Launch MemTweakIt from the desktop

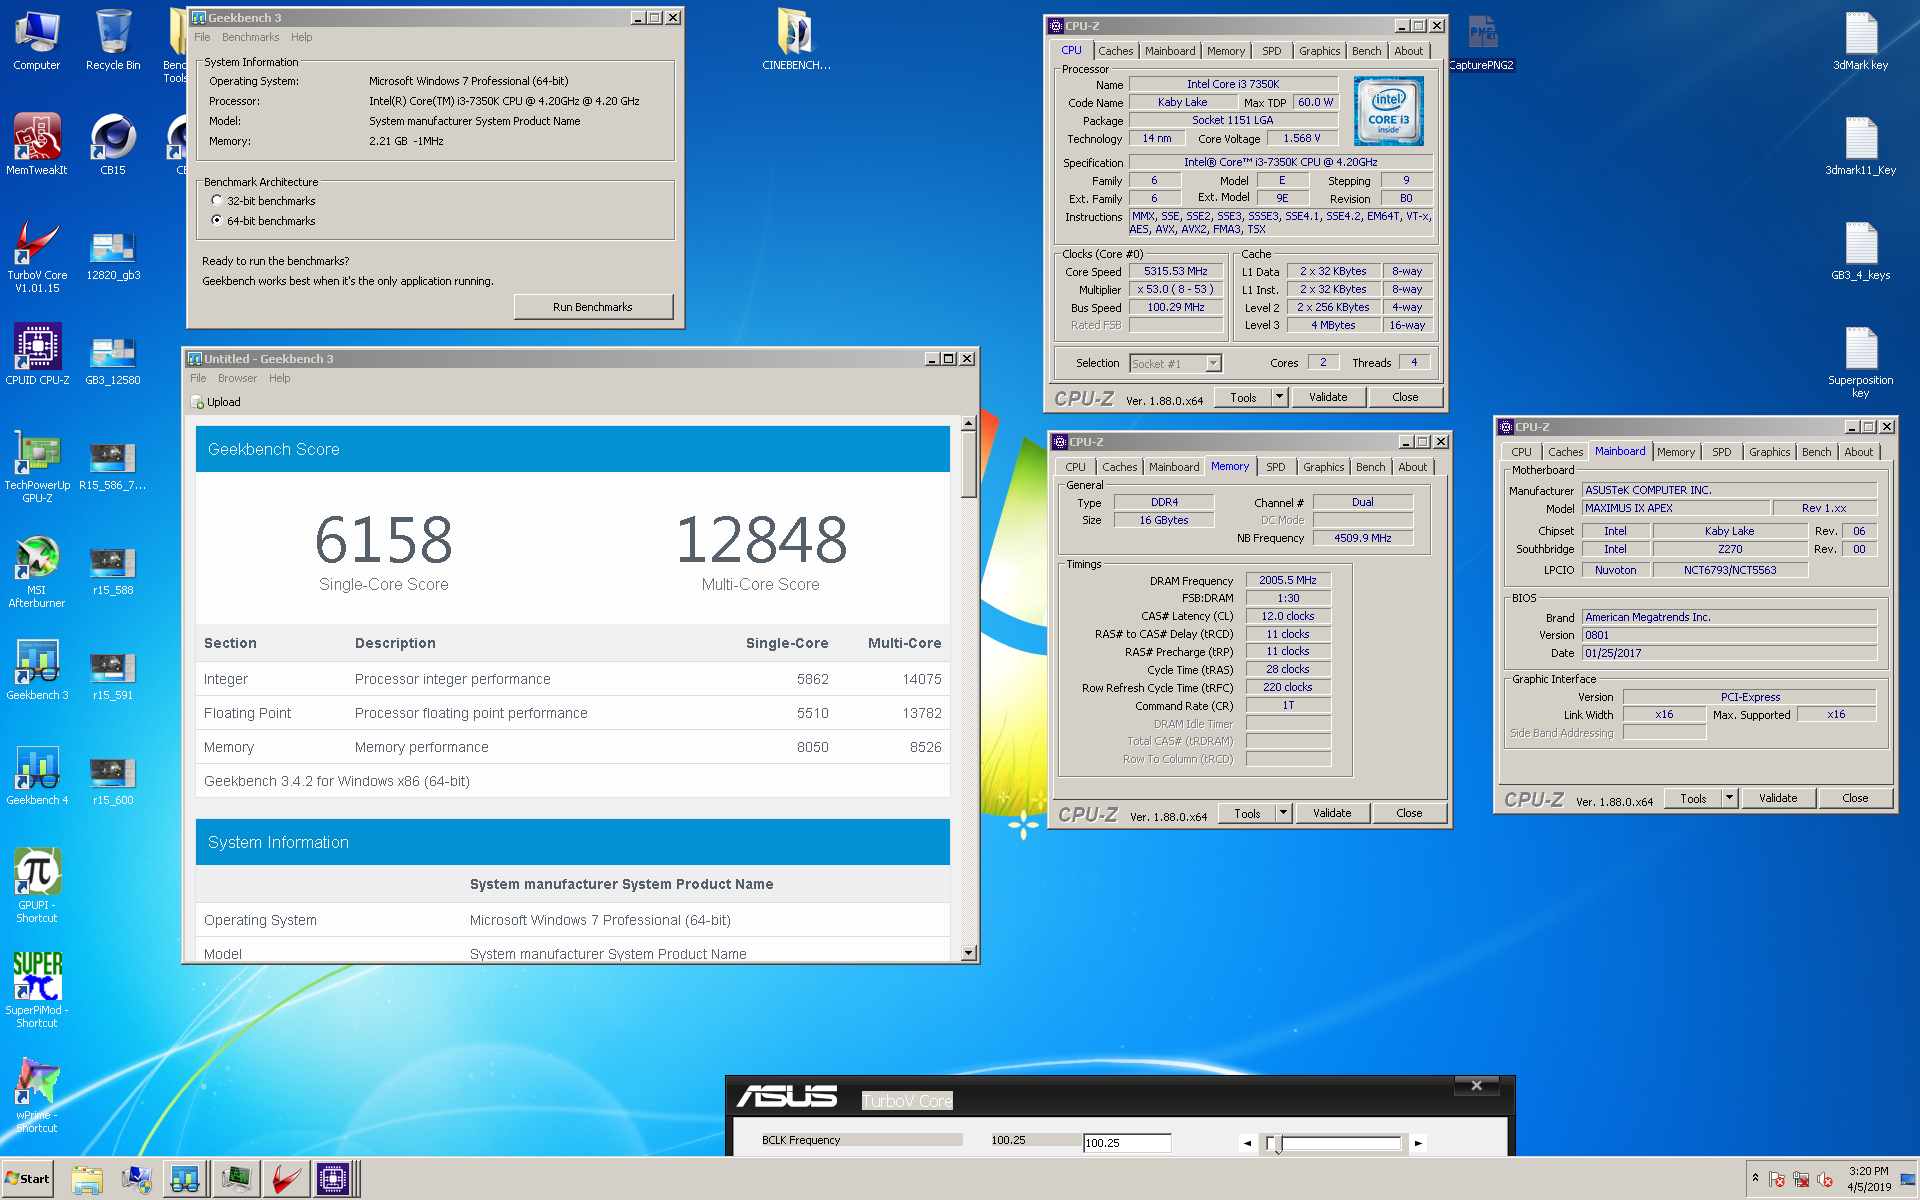point(37,145)
